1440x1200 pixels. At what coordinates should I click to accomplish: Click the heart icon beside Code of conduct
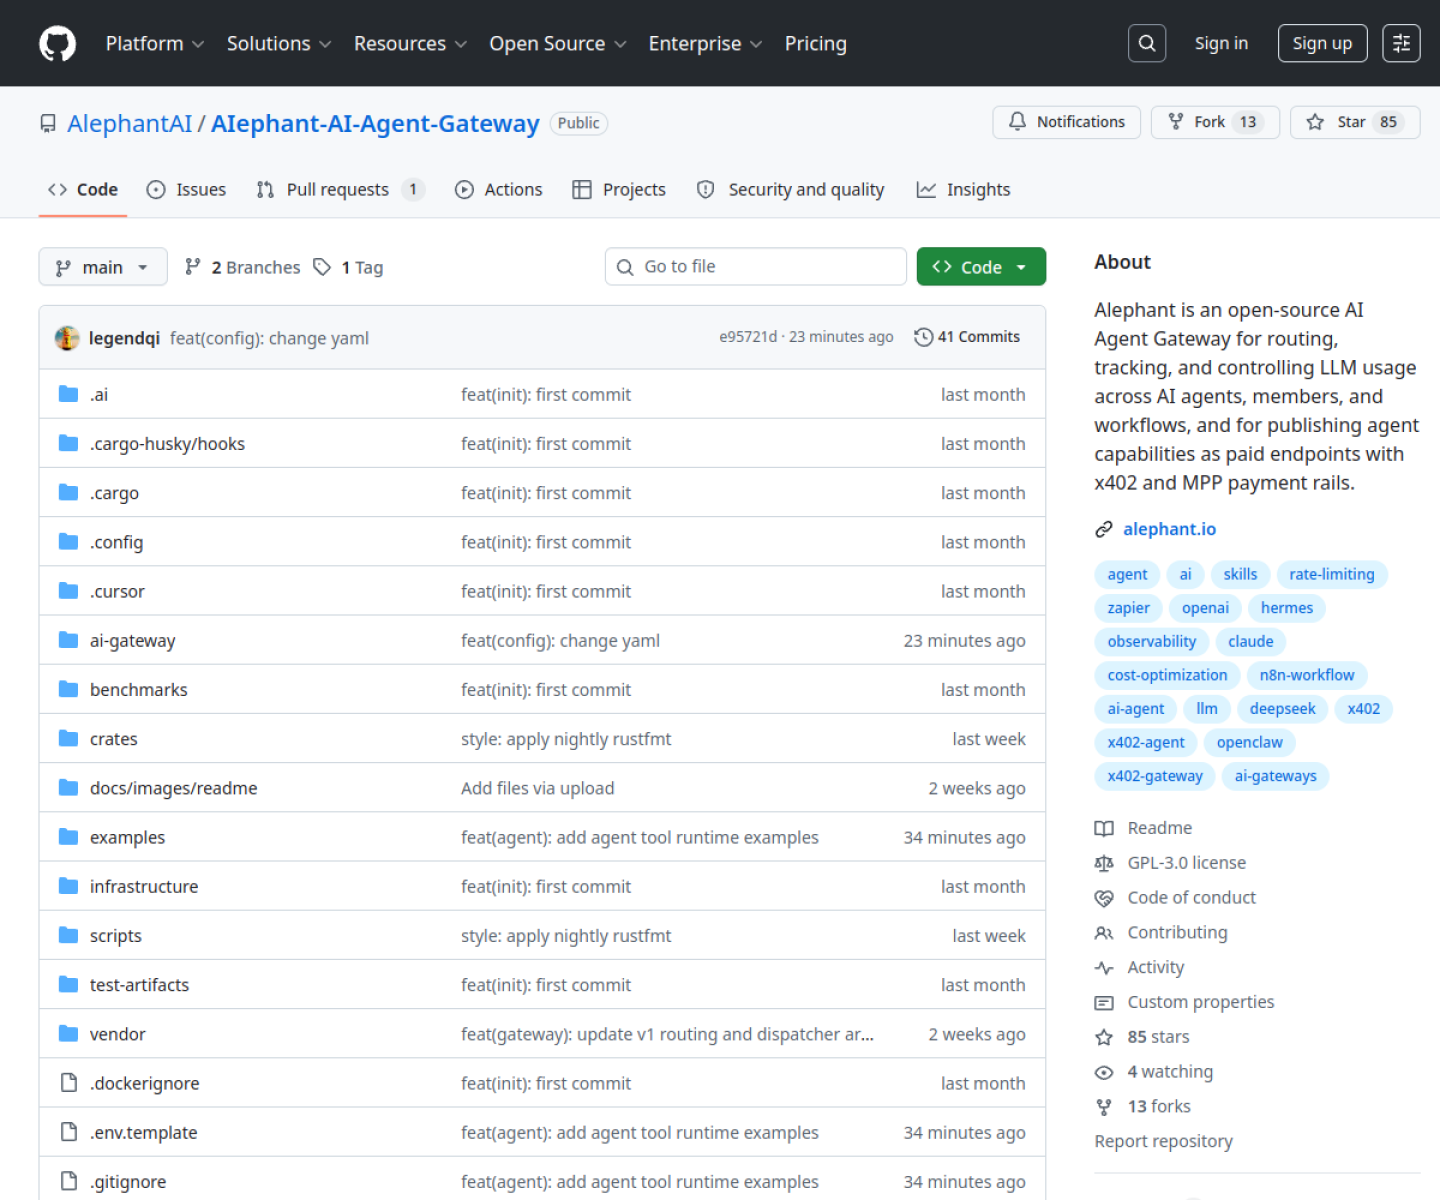pos(1104,898)
